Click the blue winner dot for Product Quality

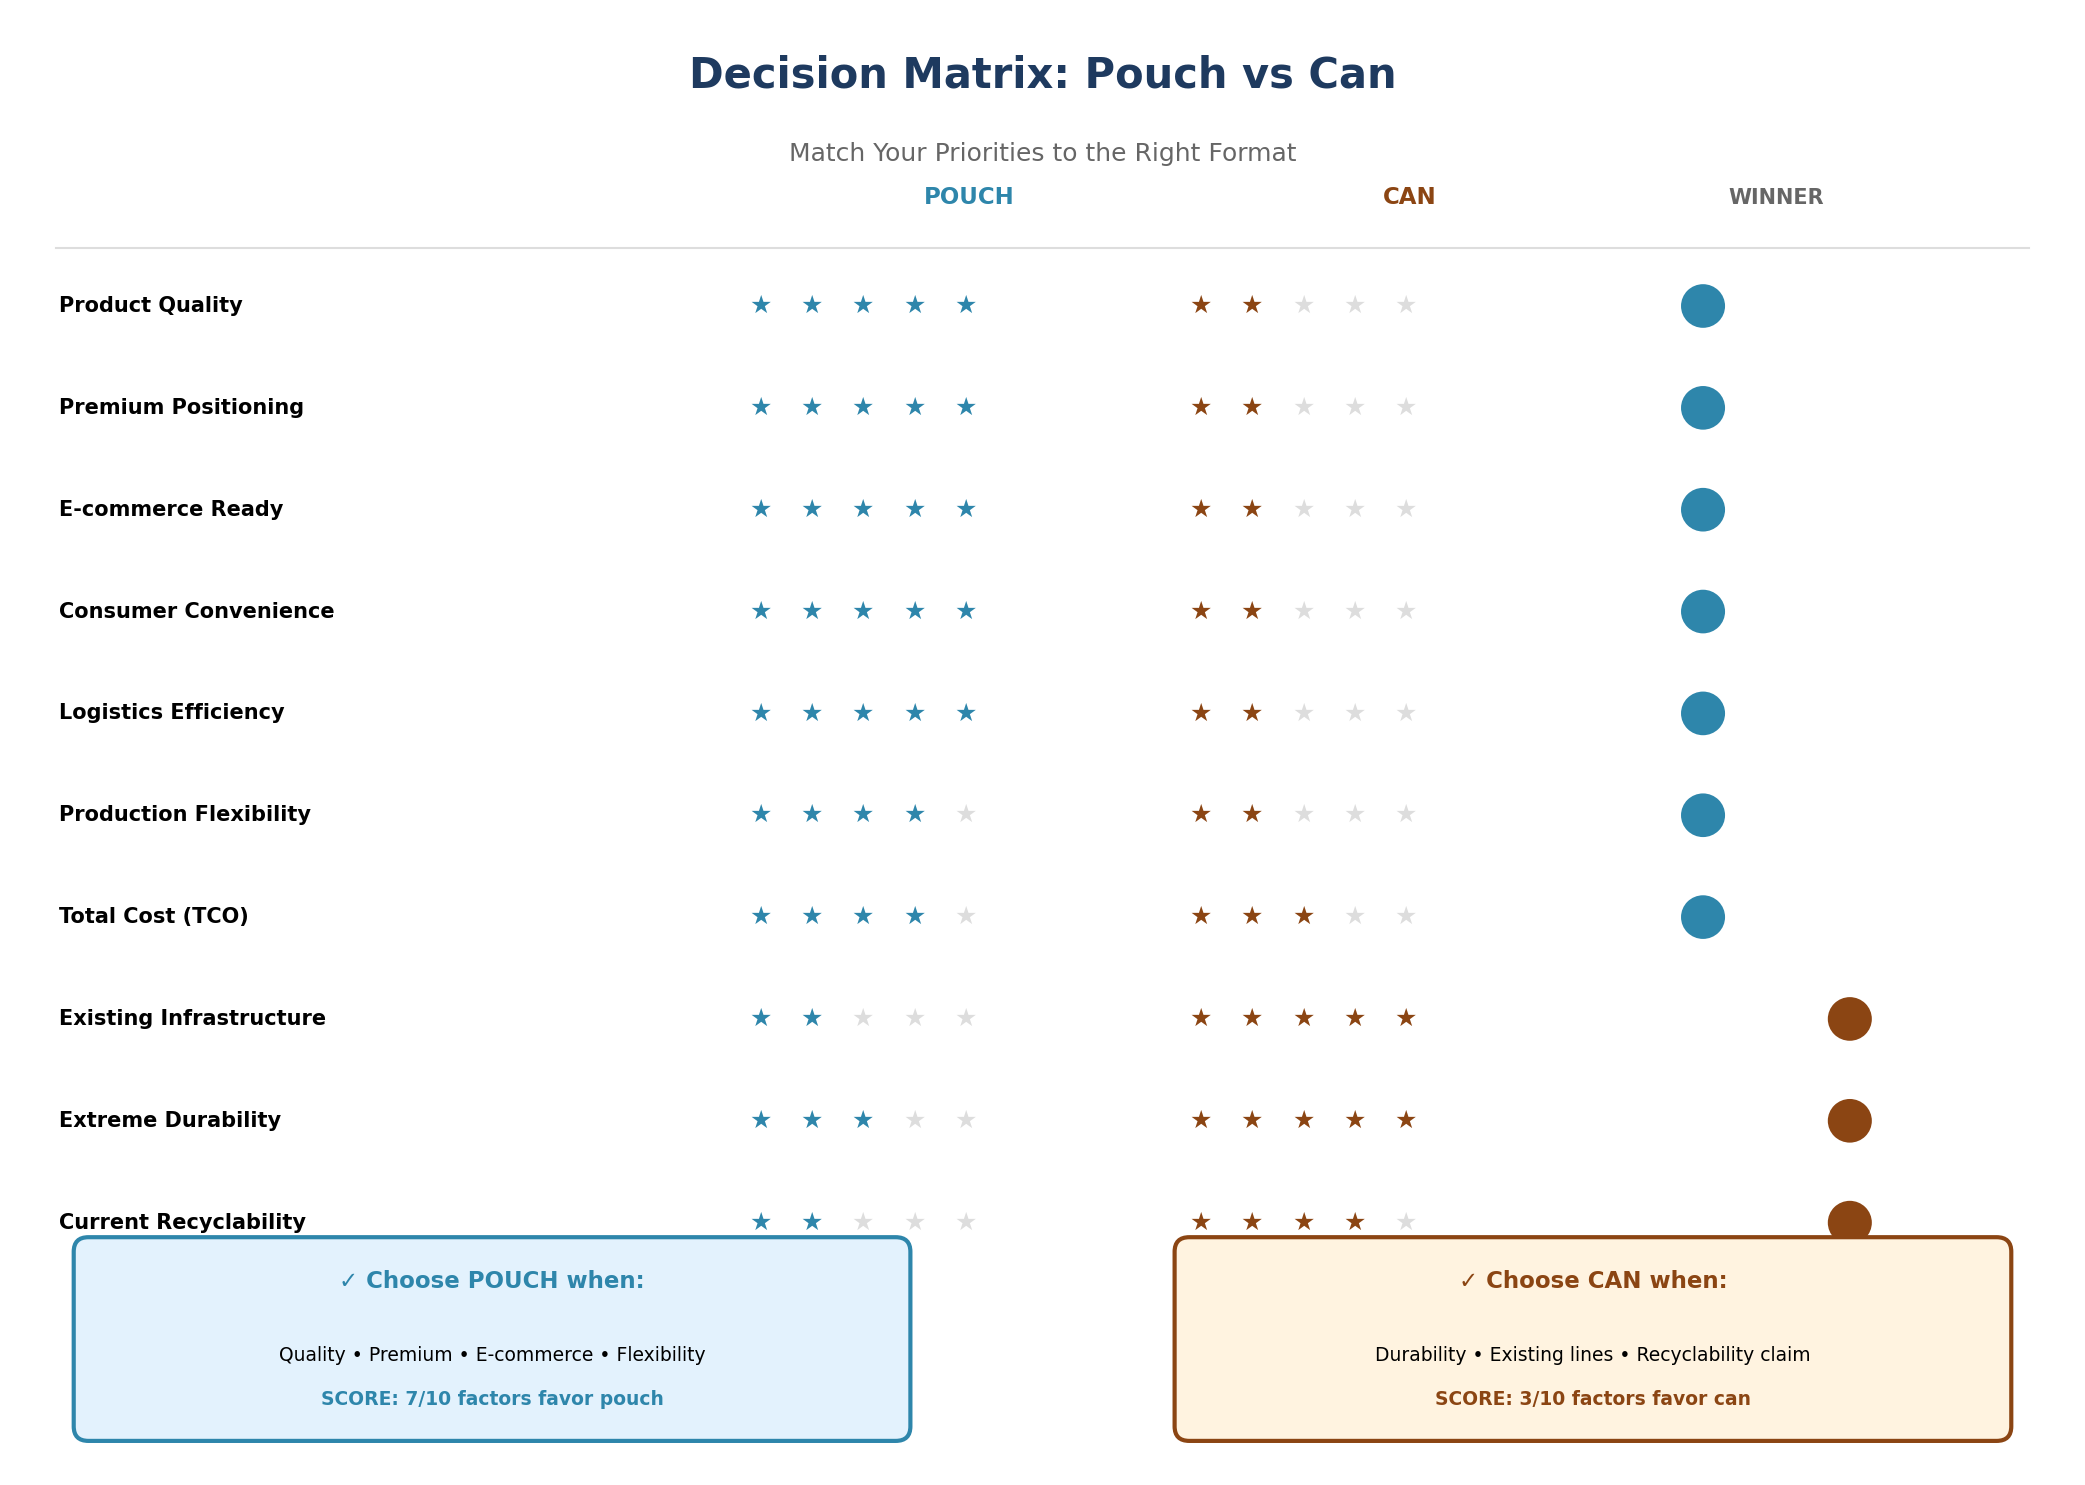[x=1702, y=306]
